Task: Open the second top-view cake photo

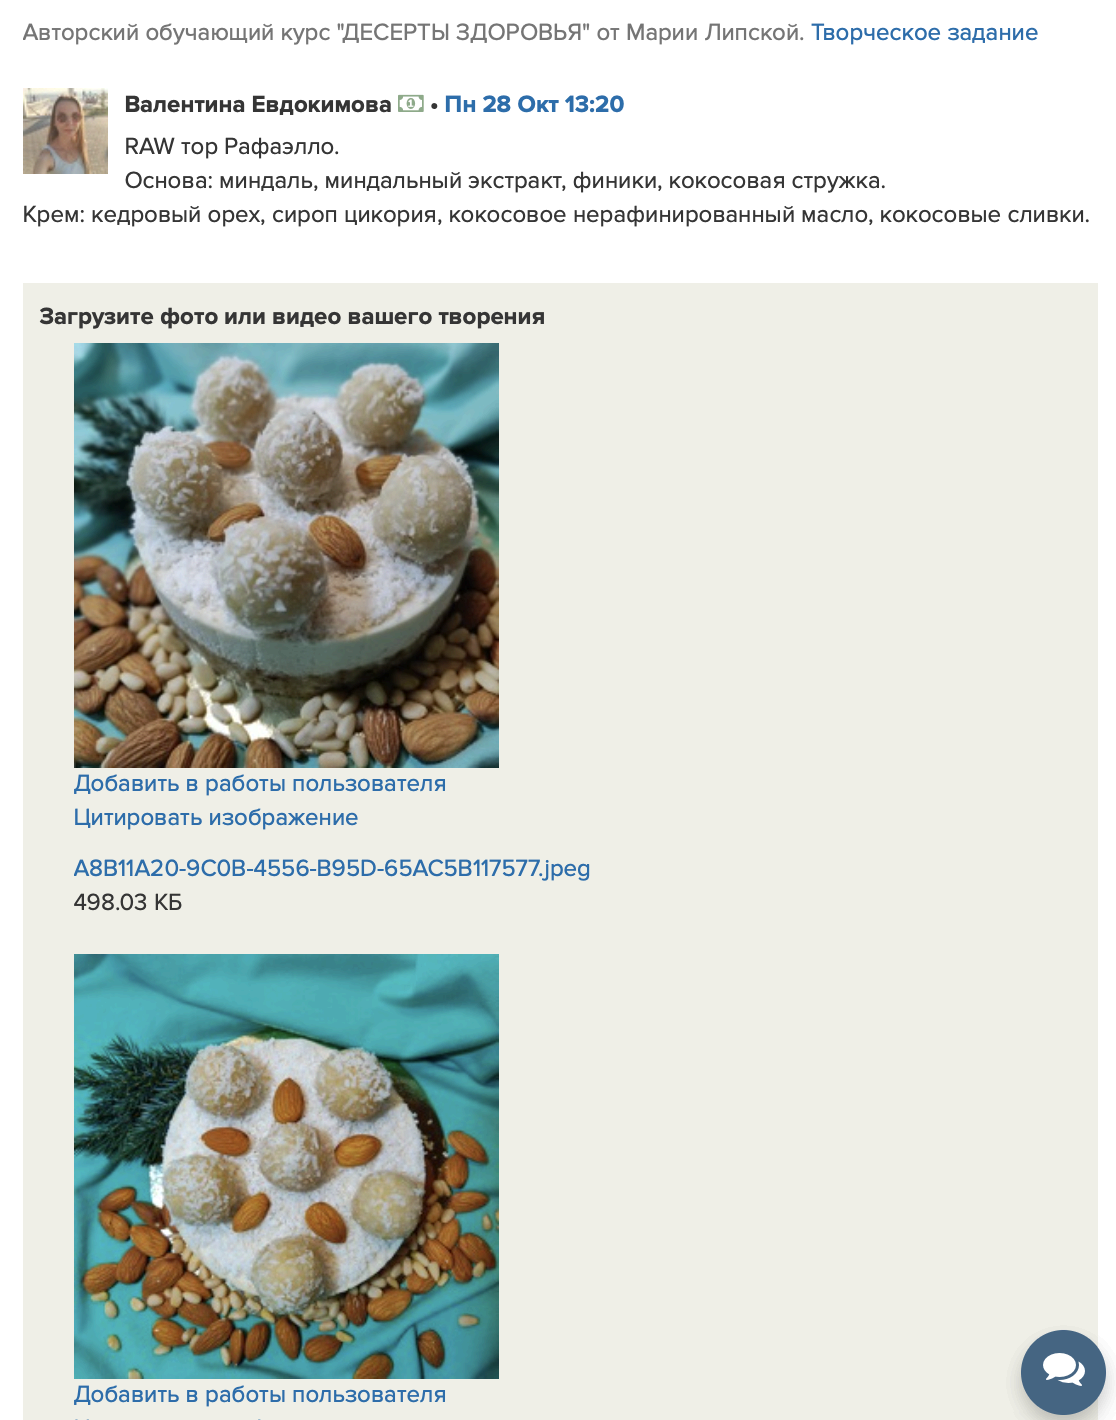Action: pos(286,1166)
